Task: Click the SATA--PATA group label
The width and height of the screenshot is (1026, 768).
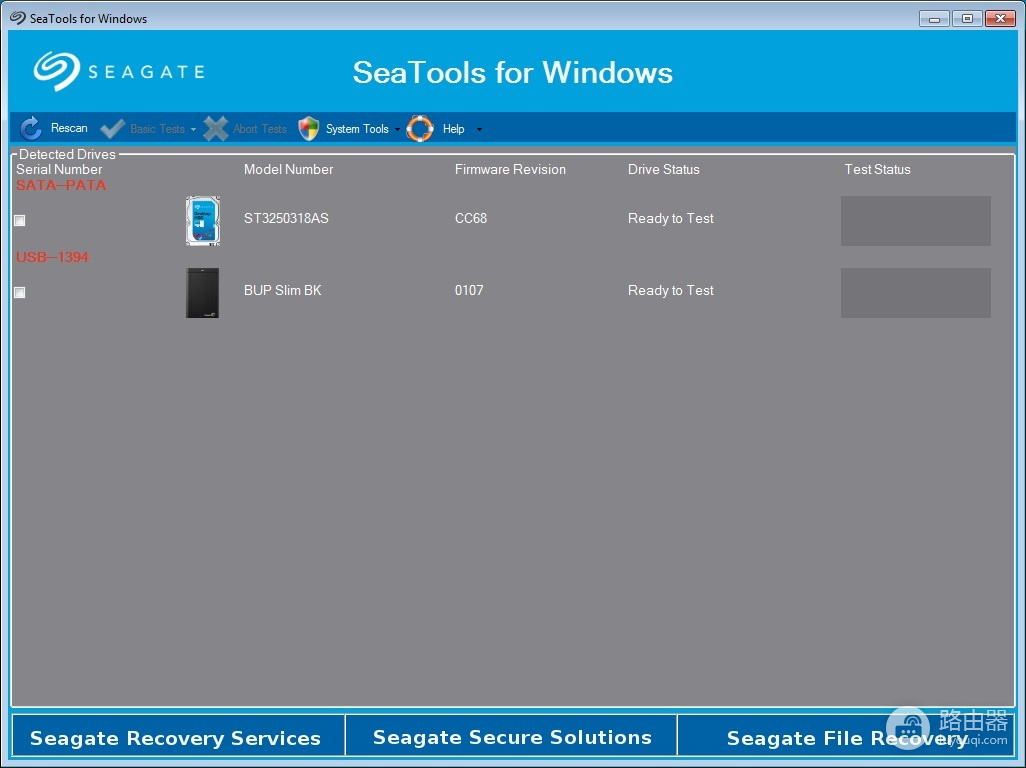Action: (61, 185)
